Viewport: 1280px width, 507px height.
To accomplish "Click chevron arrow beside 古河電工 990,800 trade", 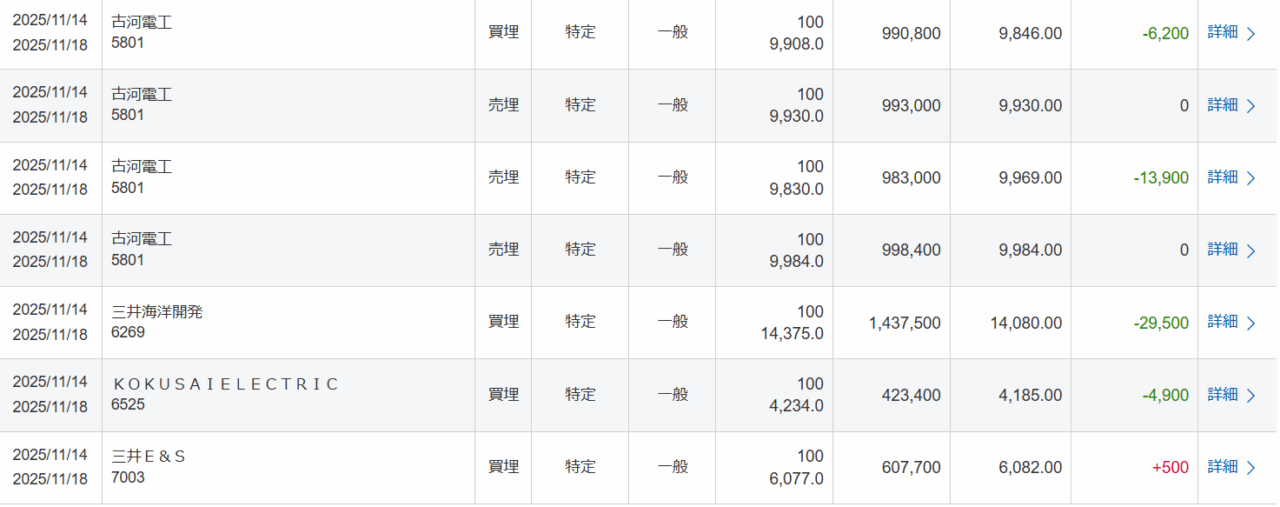I will click(1251, 34).
